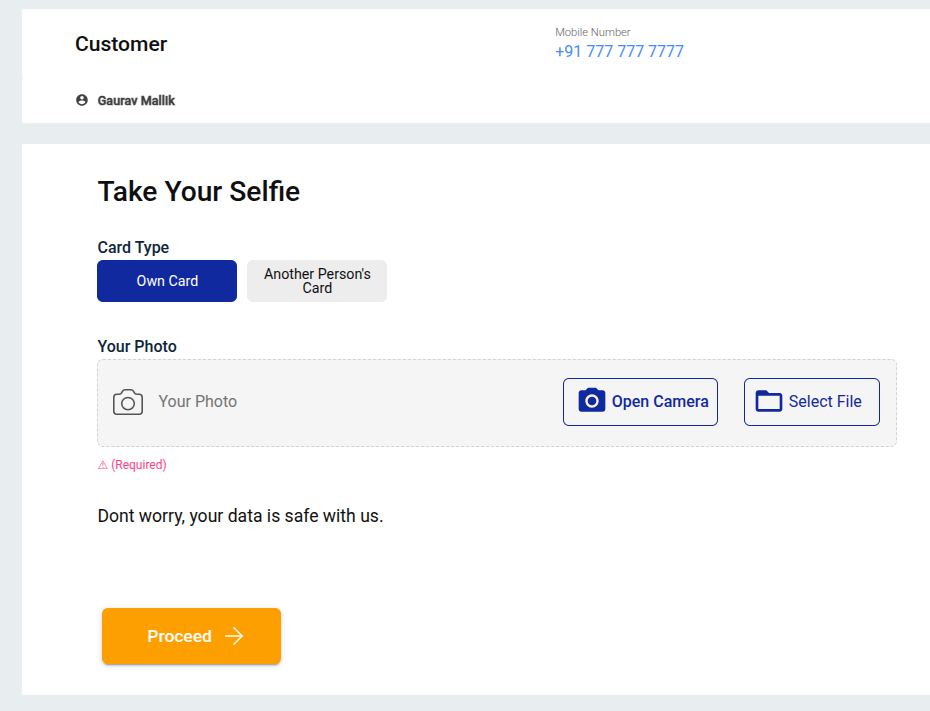Click the warning triangle icon next to Required
Image resolution: width=930 pixels, height=711 pixels.
coord(103,465)
